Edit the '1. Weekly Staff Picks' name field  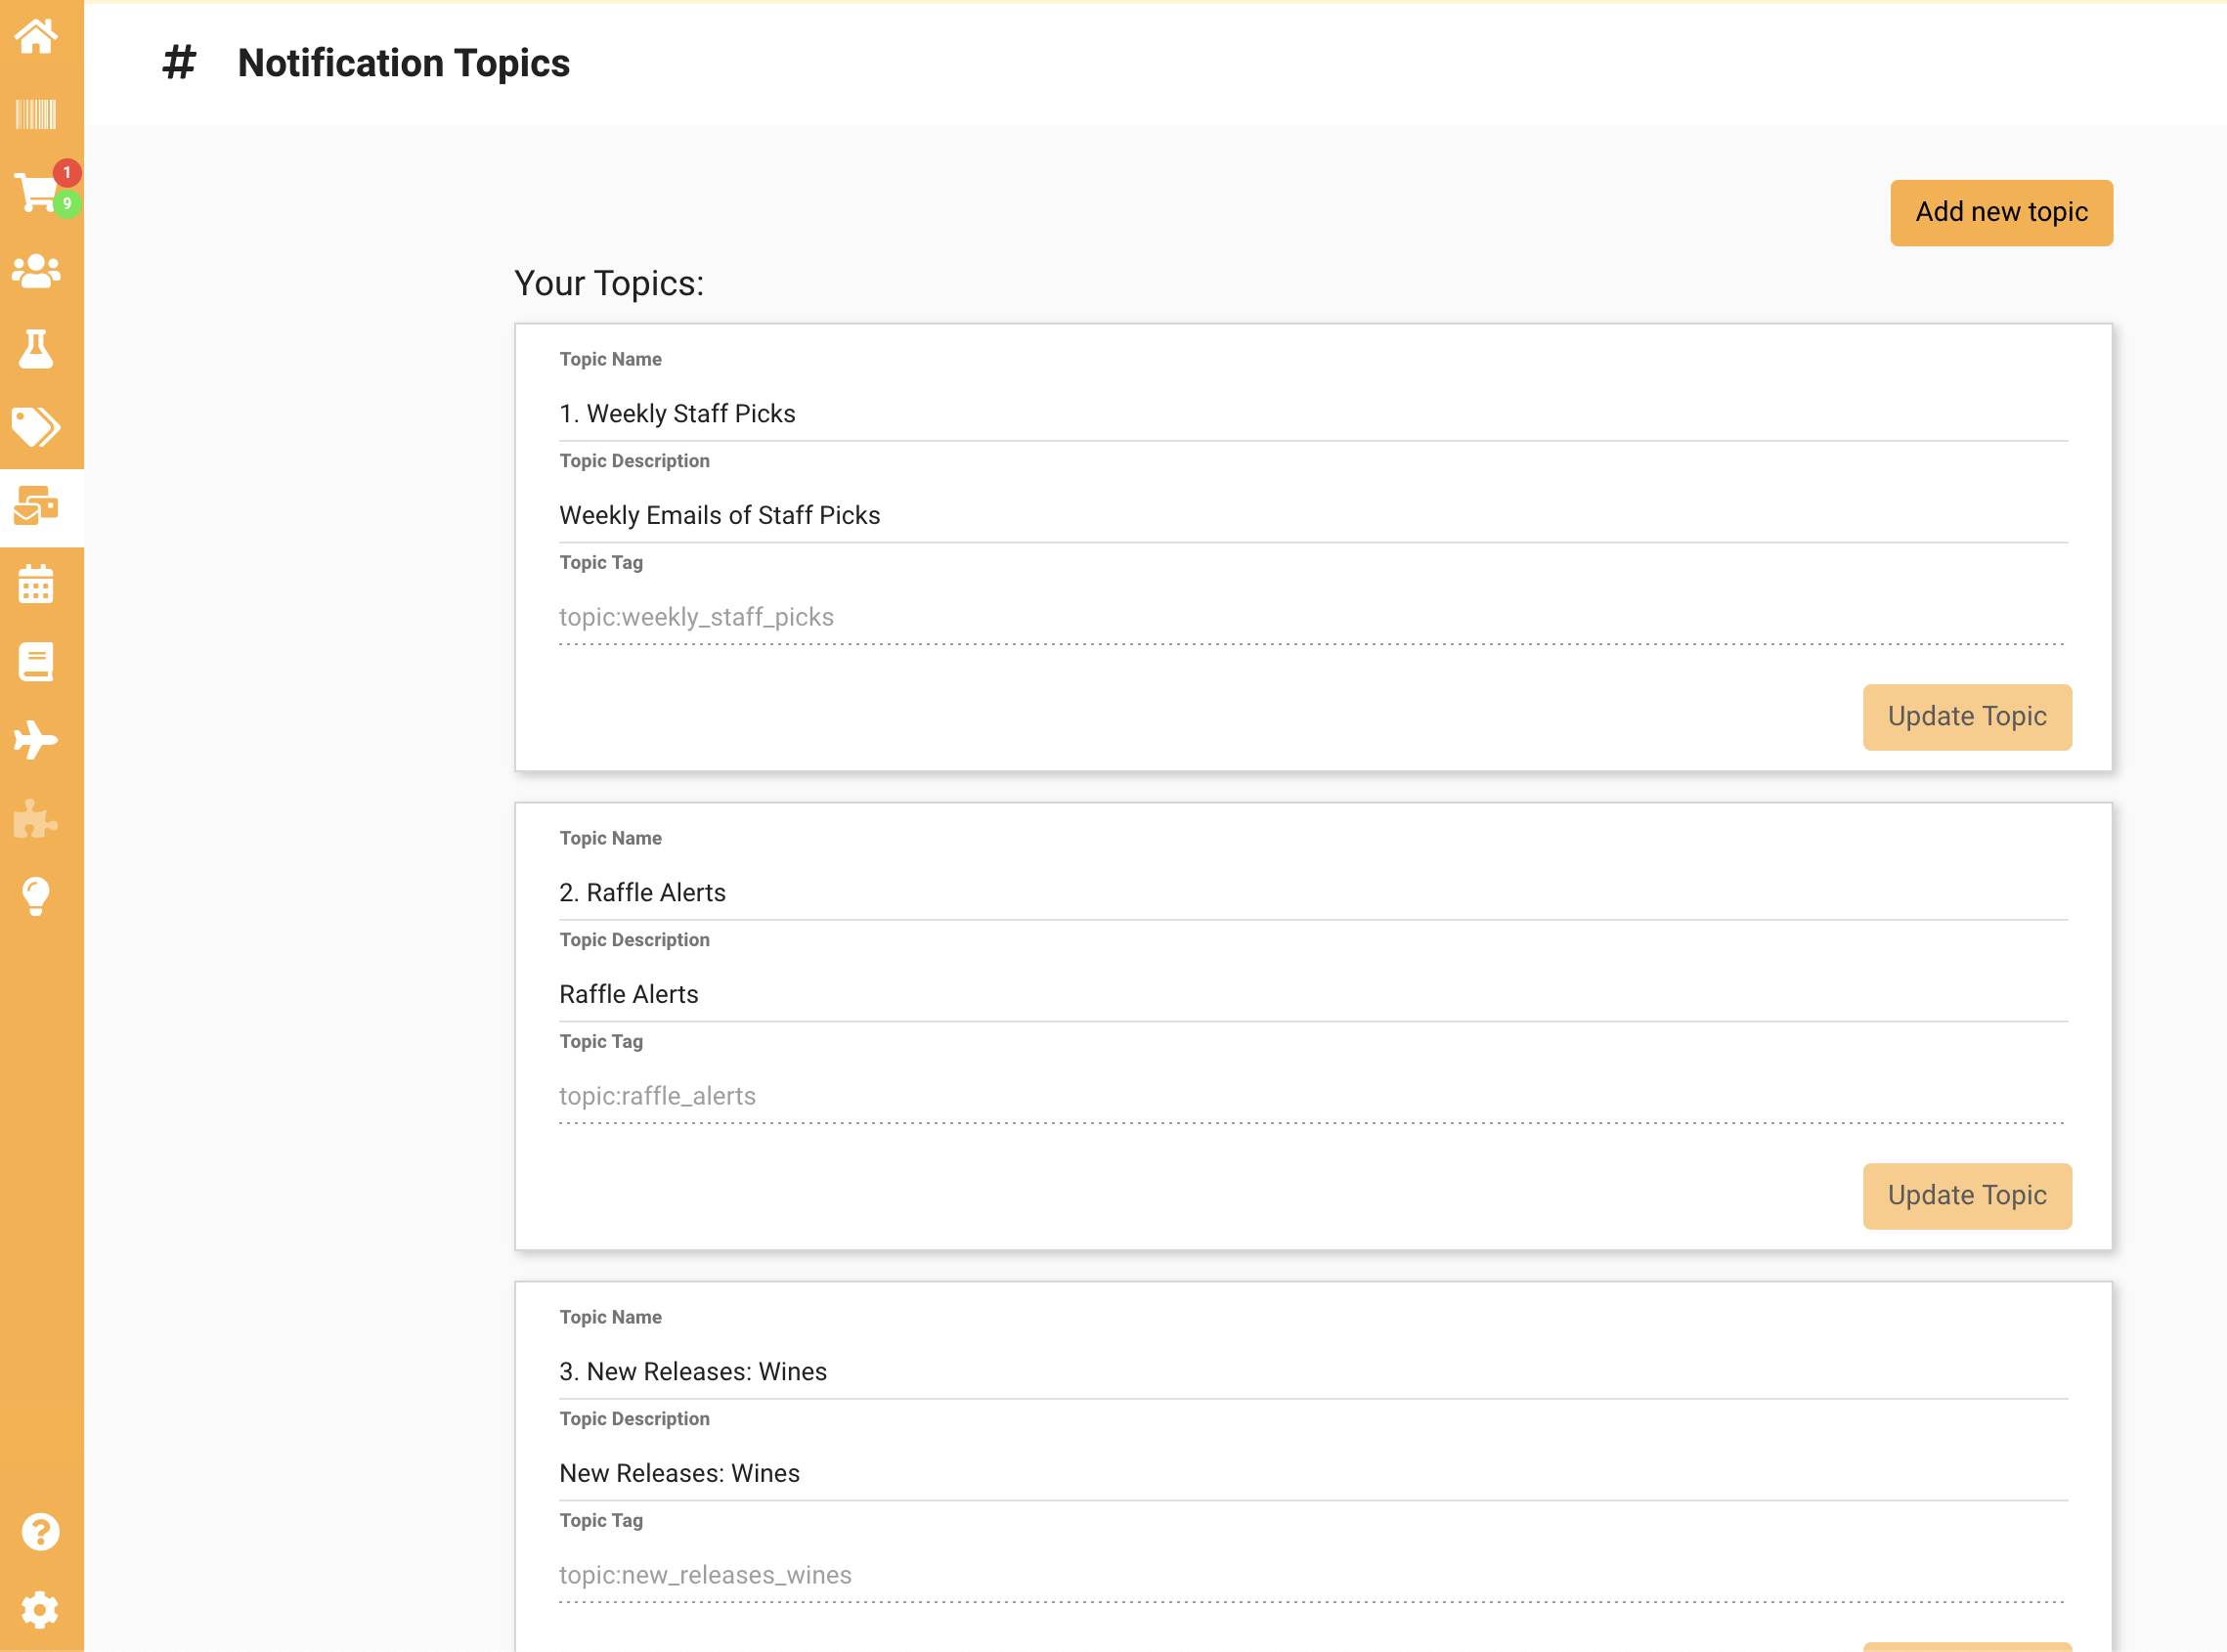[1312, 414]
